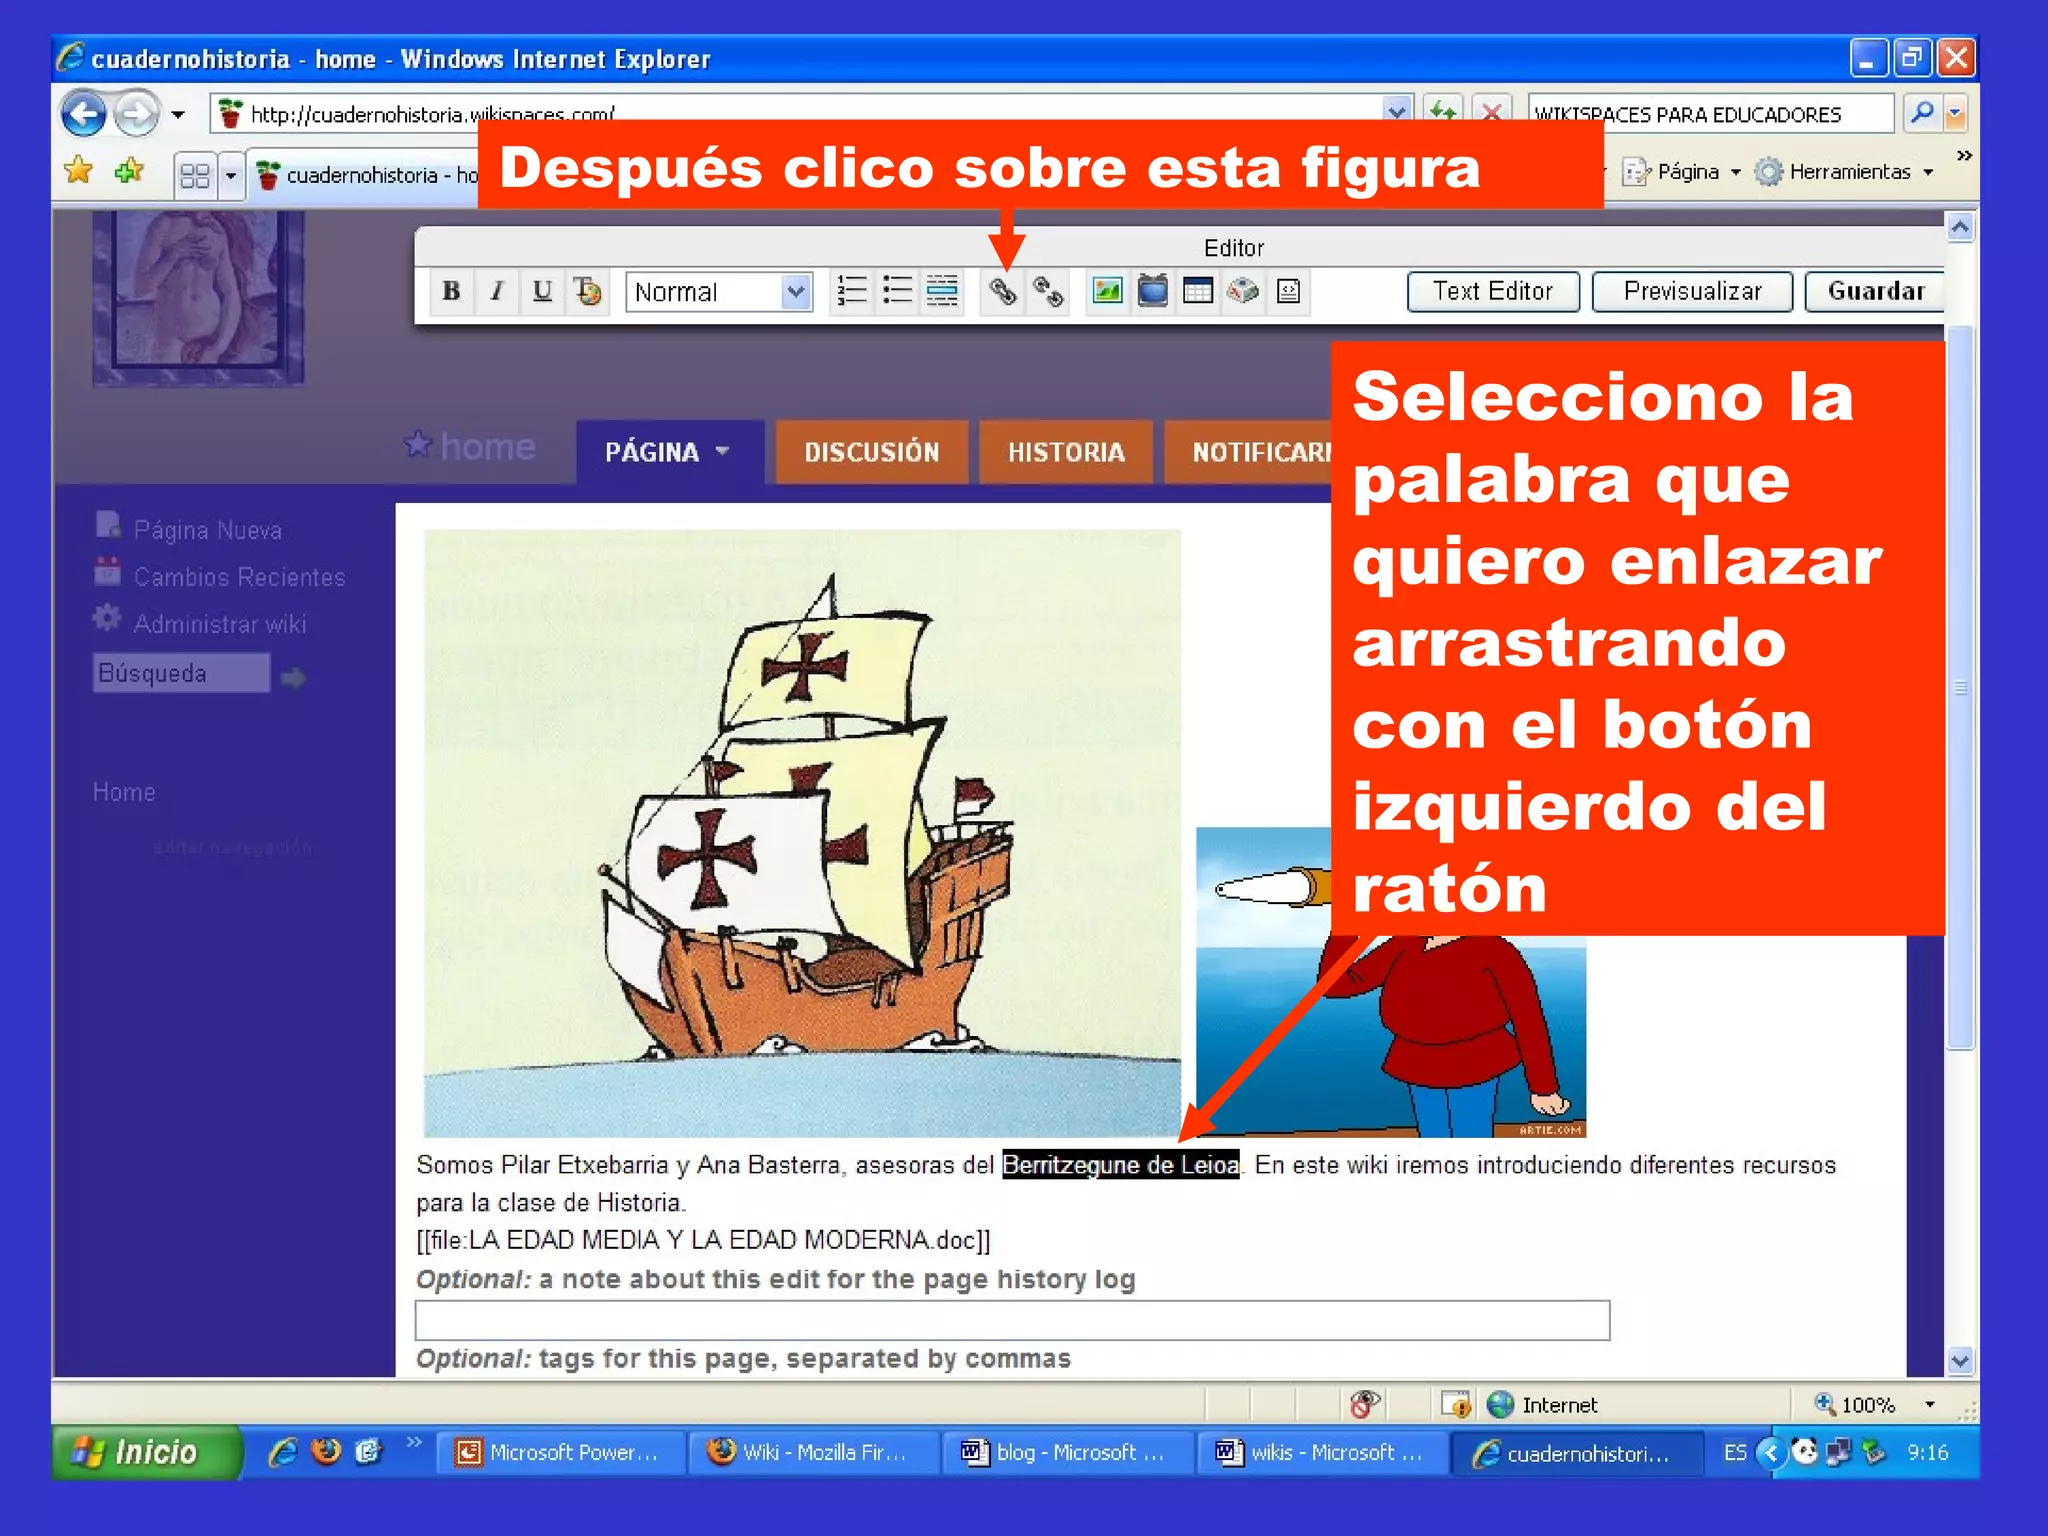This screenshot has height=1536, width=2048.
Task: Click the search go arrow
Action: point(294,678)
